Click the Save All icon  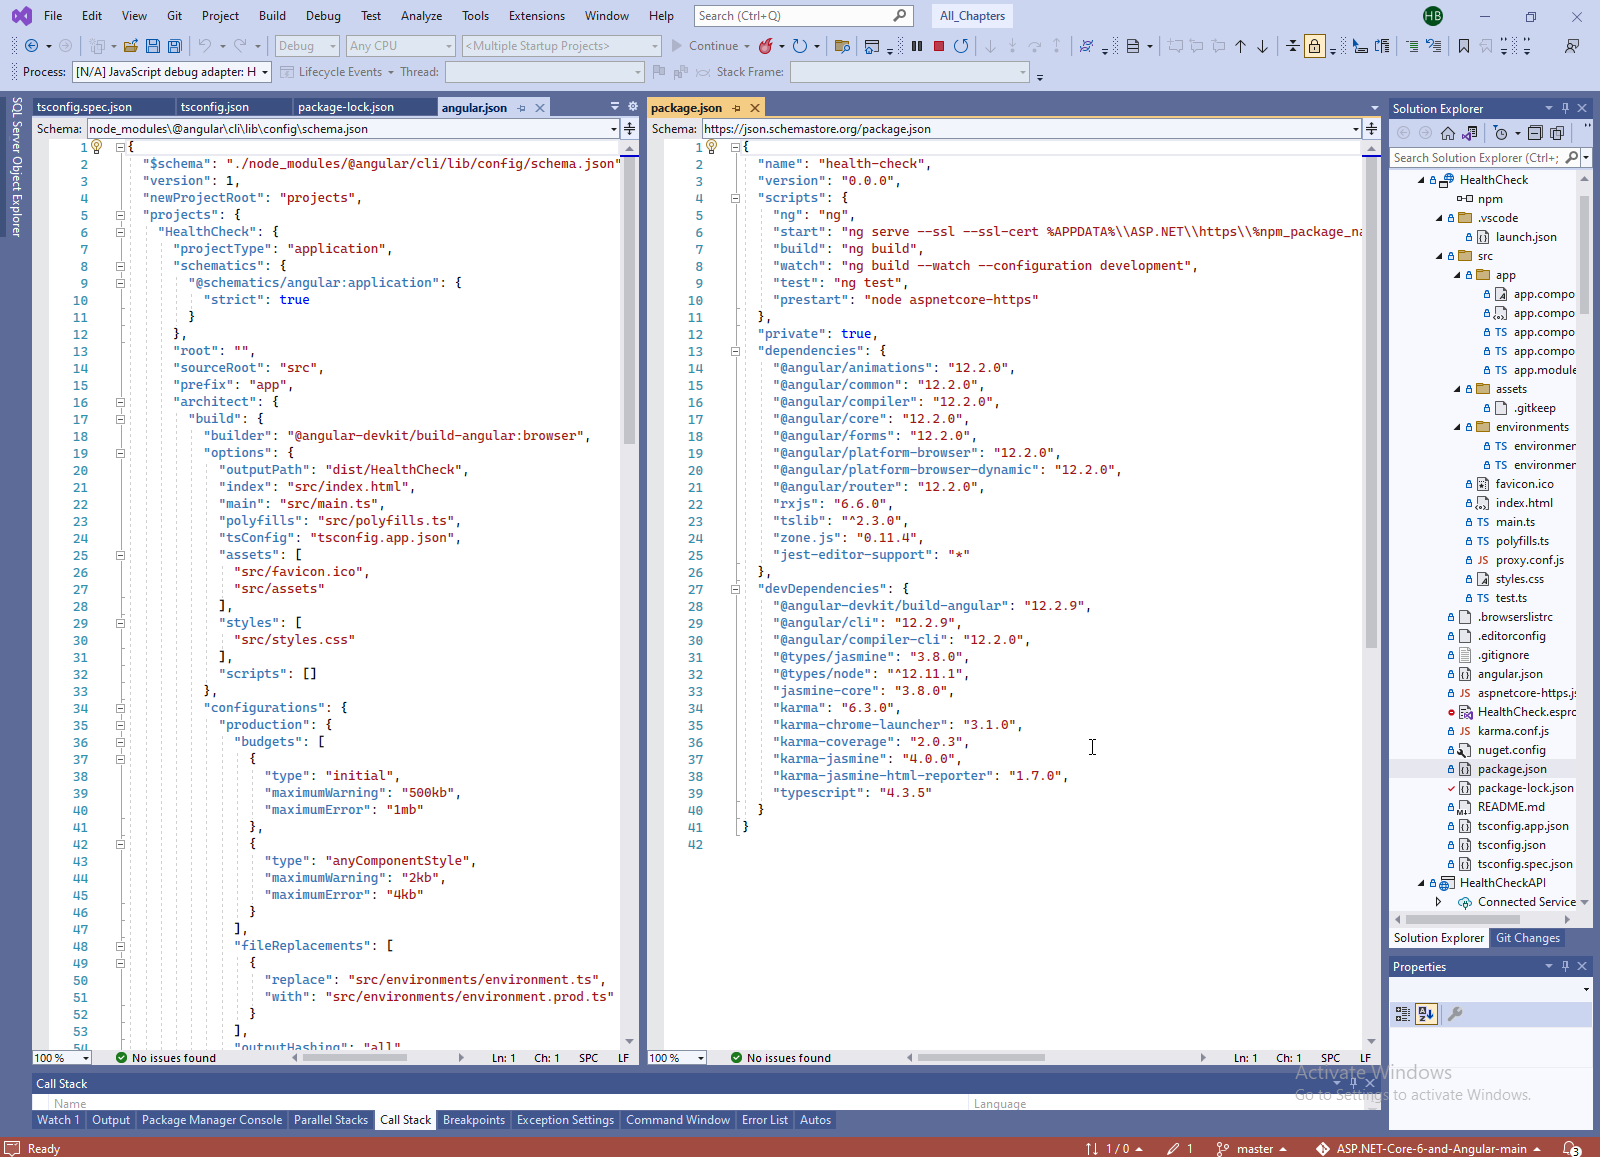point(174,46)
